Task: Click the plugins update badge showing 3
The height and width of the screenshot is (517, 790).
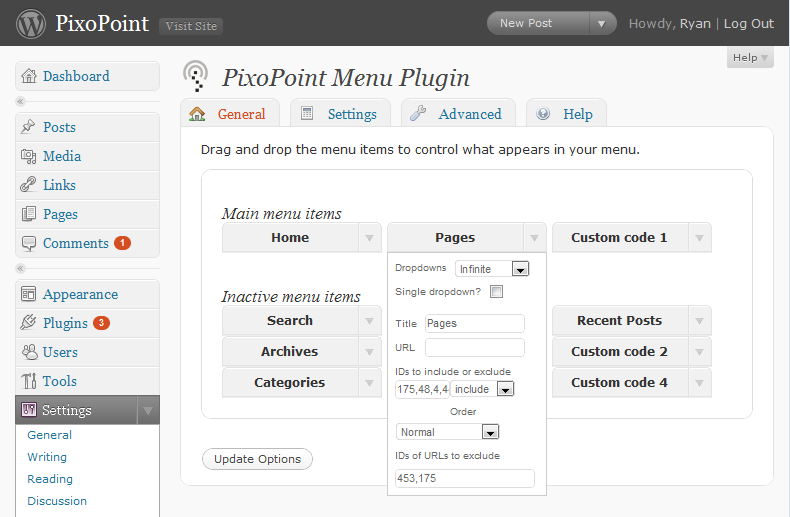Action: (101, 322)
